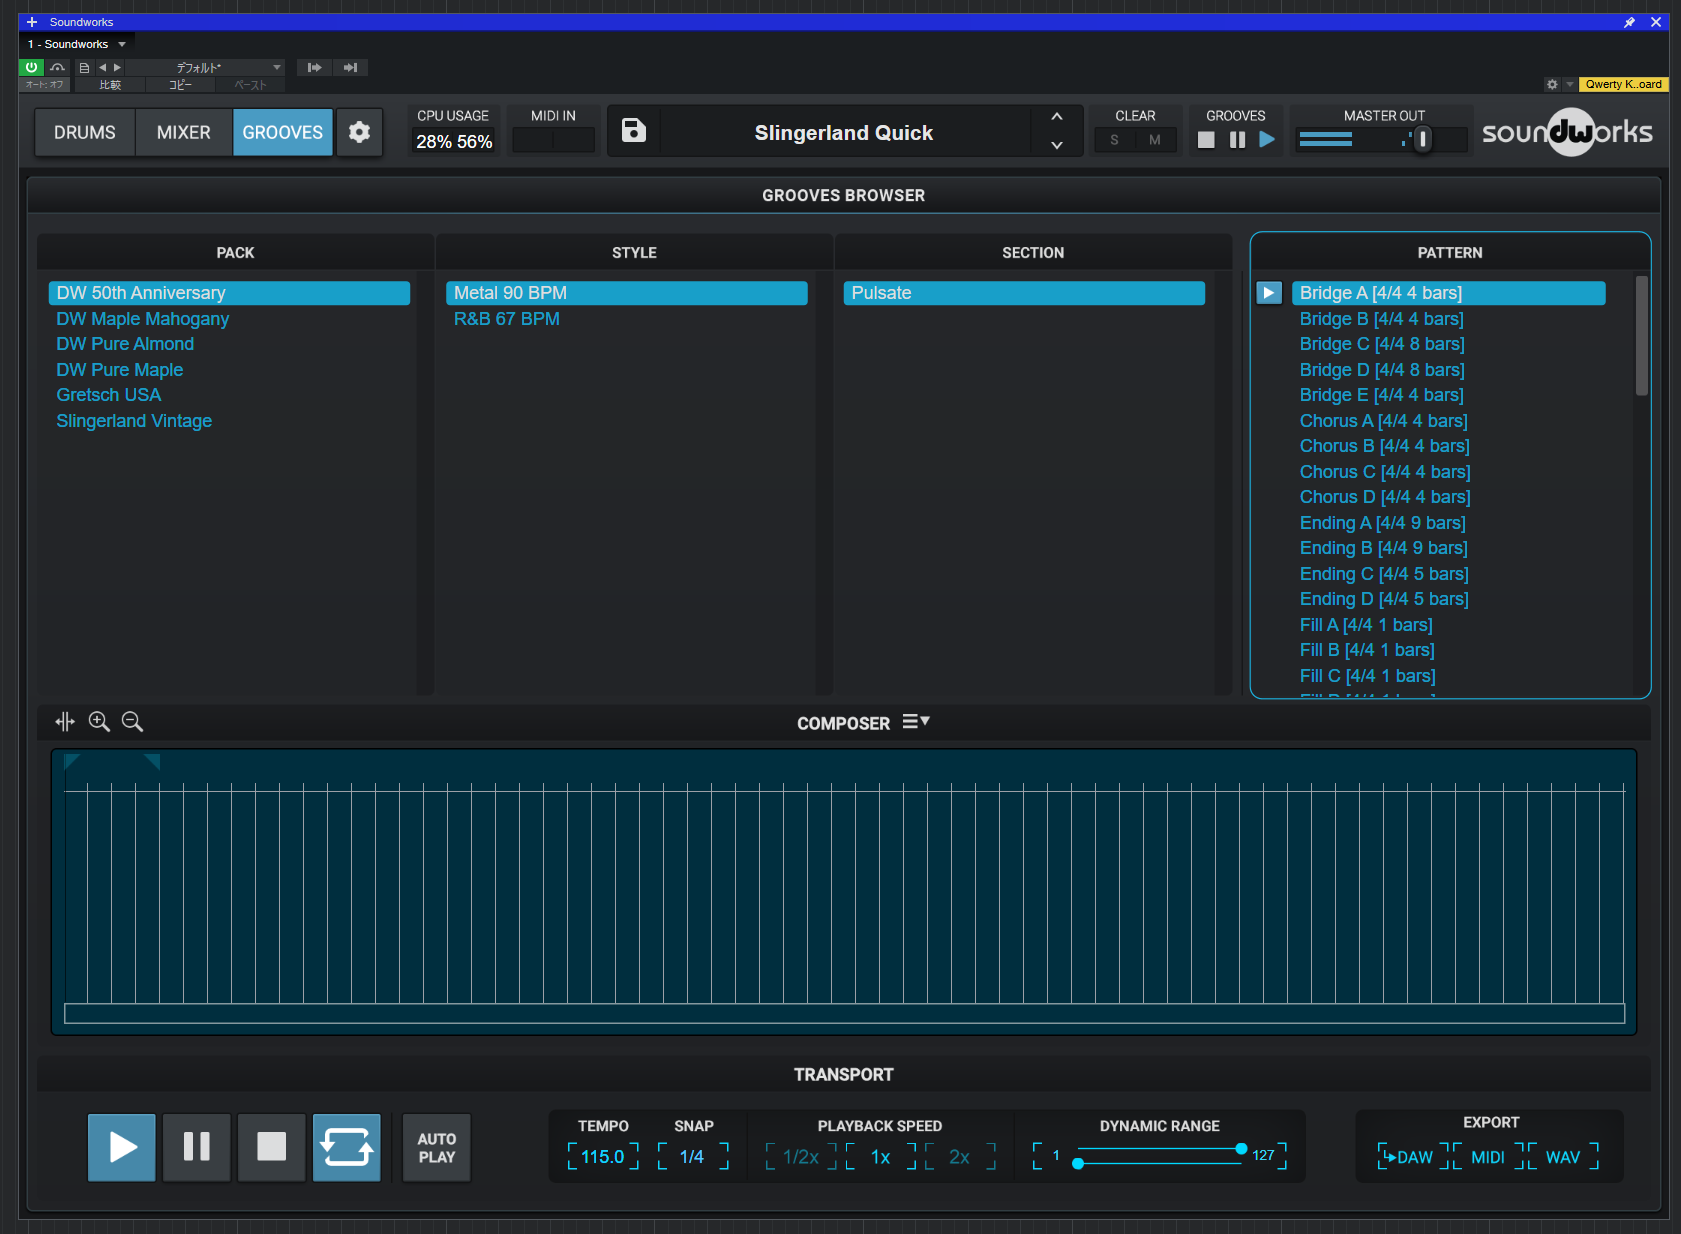Click the soundworks logo

tap(1567, 132)
